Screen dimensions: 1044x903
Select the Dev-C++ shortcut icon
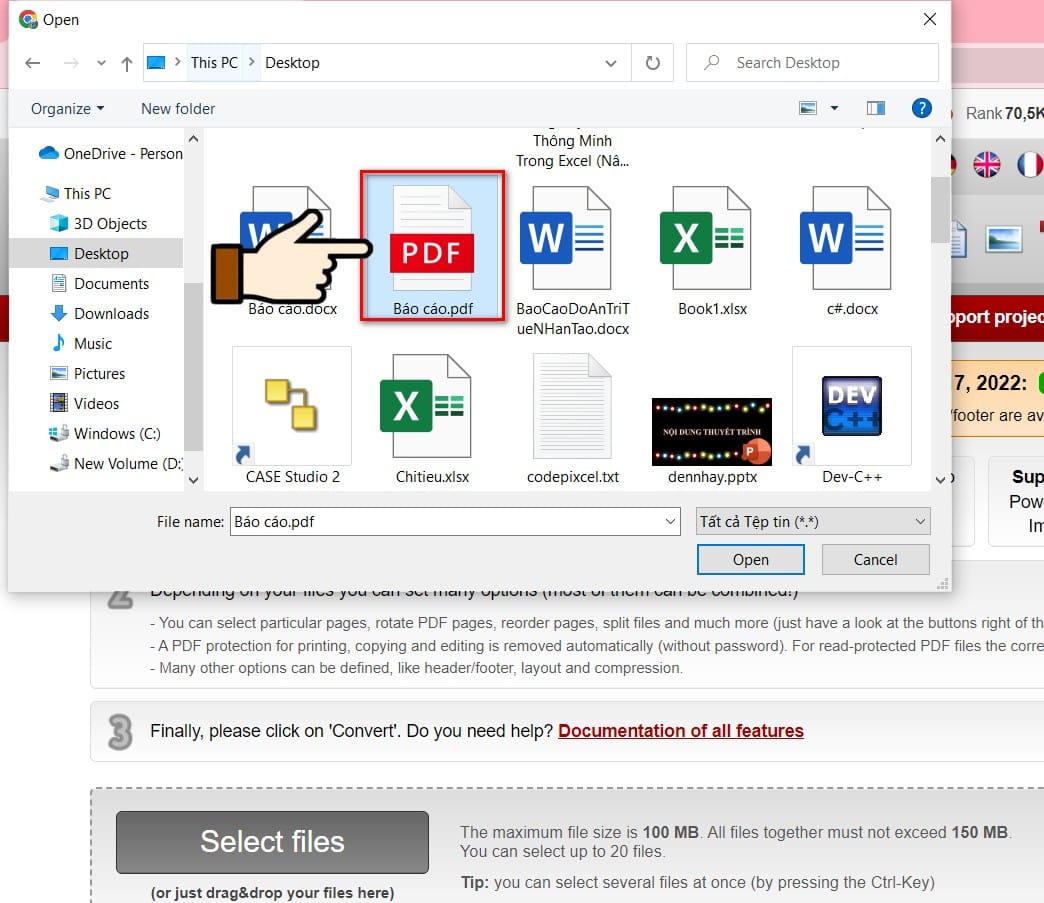852,406
